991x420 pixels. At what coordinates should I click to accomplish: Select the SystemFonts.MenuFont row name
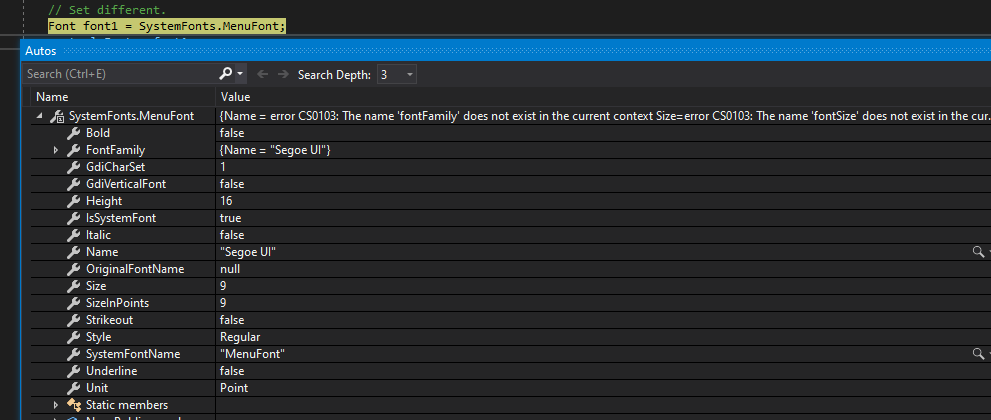point(131,116)
